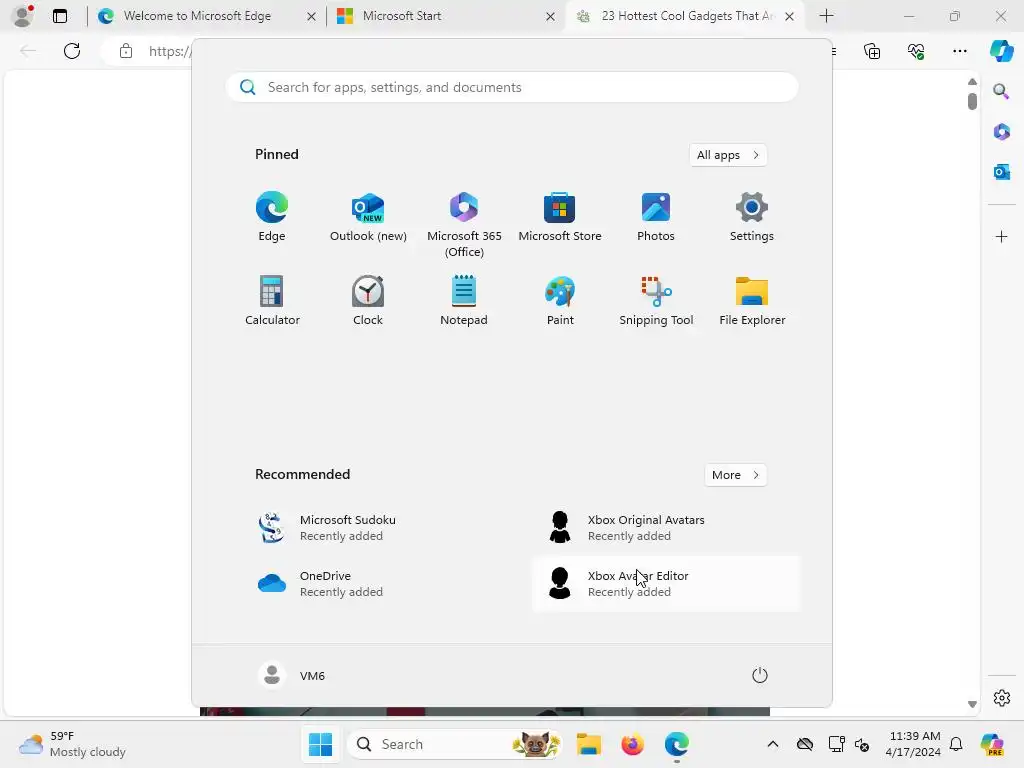This screenshot has width=1024, height=768.
Task: Open Microsoft 365 (Office) app
Action: tap(464, 225)
